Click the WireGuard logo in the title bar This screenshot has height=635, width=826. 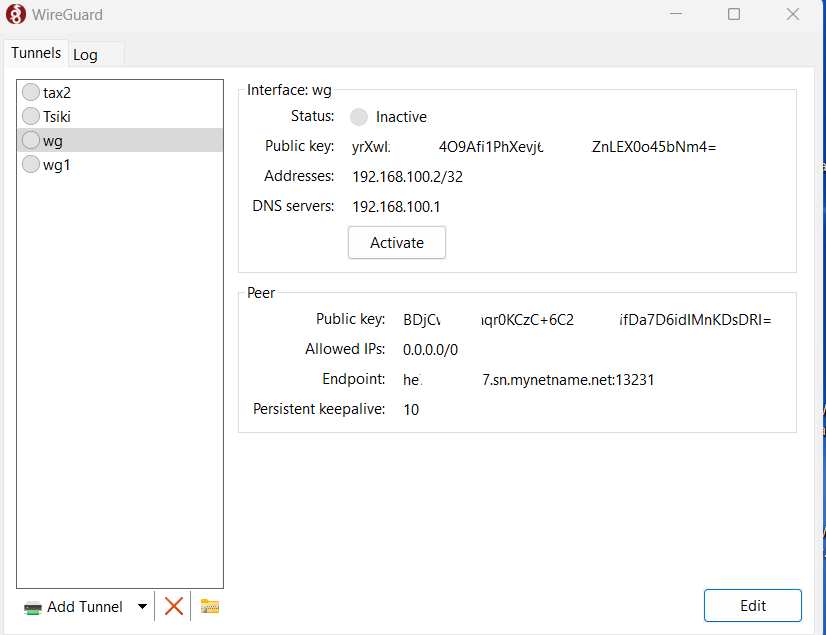(14, 14)
